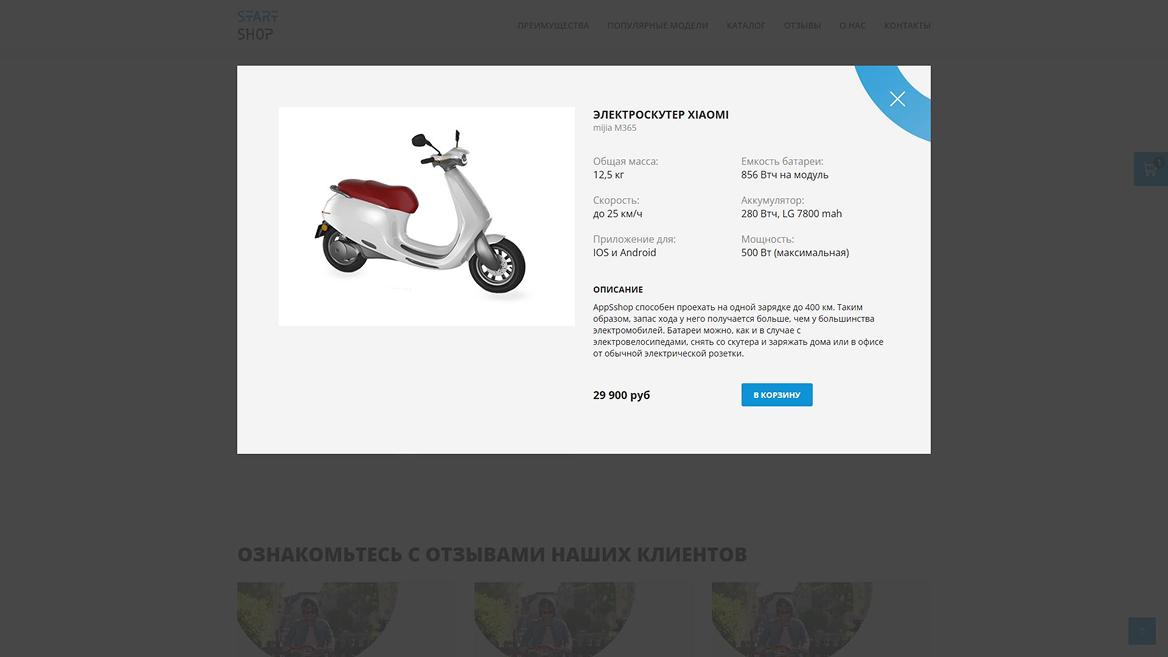Image resolution: width=1168 pixels, height=657 pixels.
Task: Open the КАТАЛОГ navigation link
Action: 746,25
